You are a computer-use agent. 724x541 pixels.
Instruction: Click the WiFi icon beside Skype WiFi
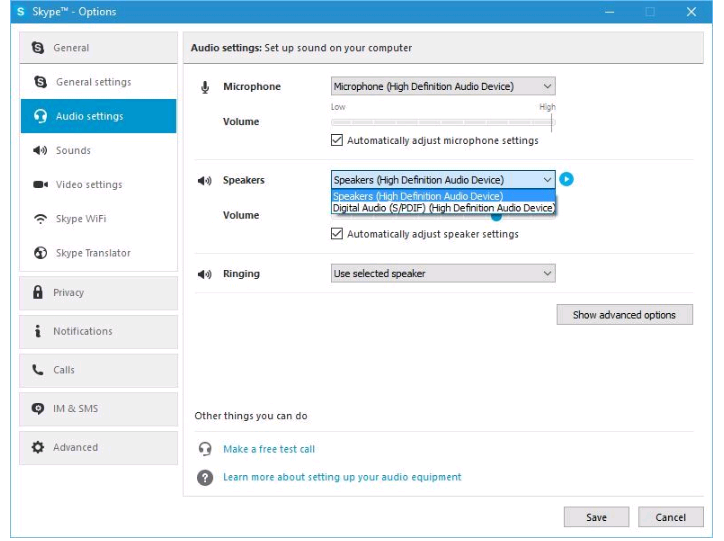pyautogui.click(x=41, y=218)
